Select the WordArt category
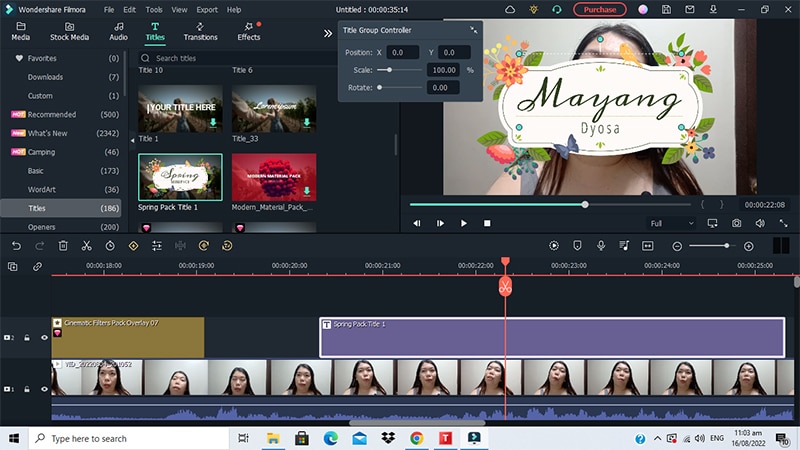 [61, 189]
